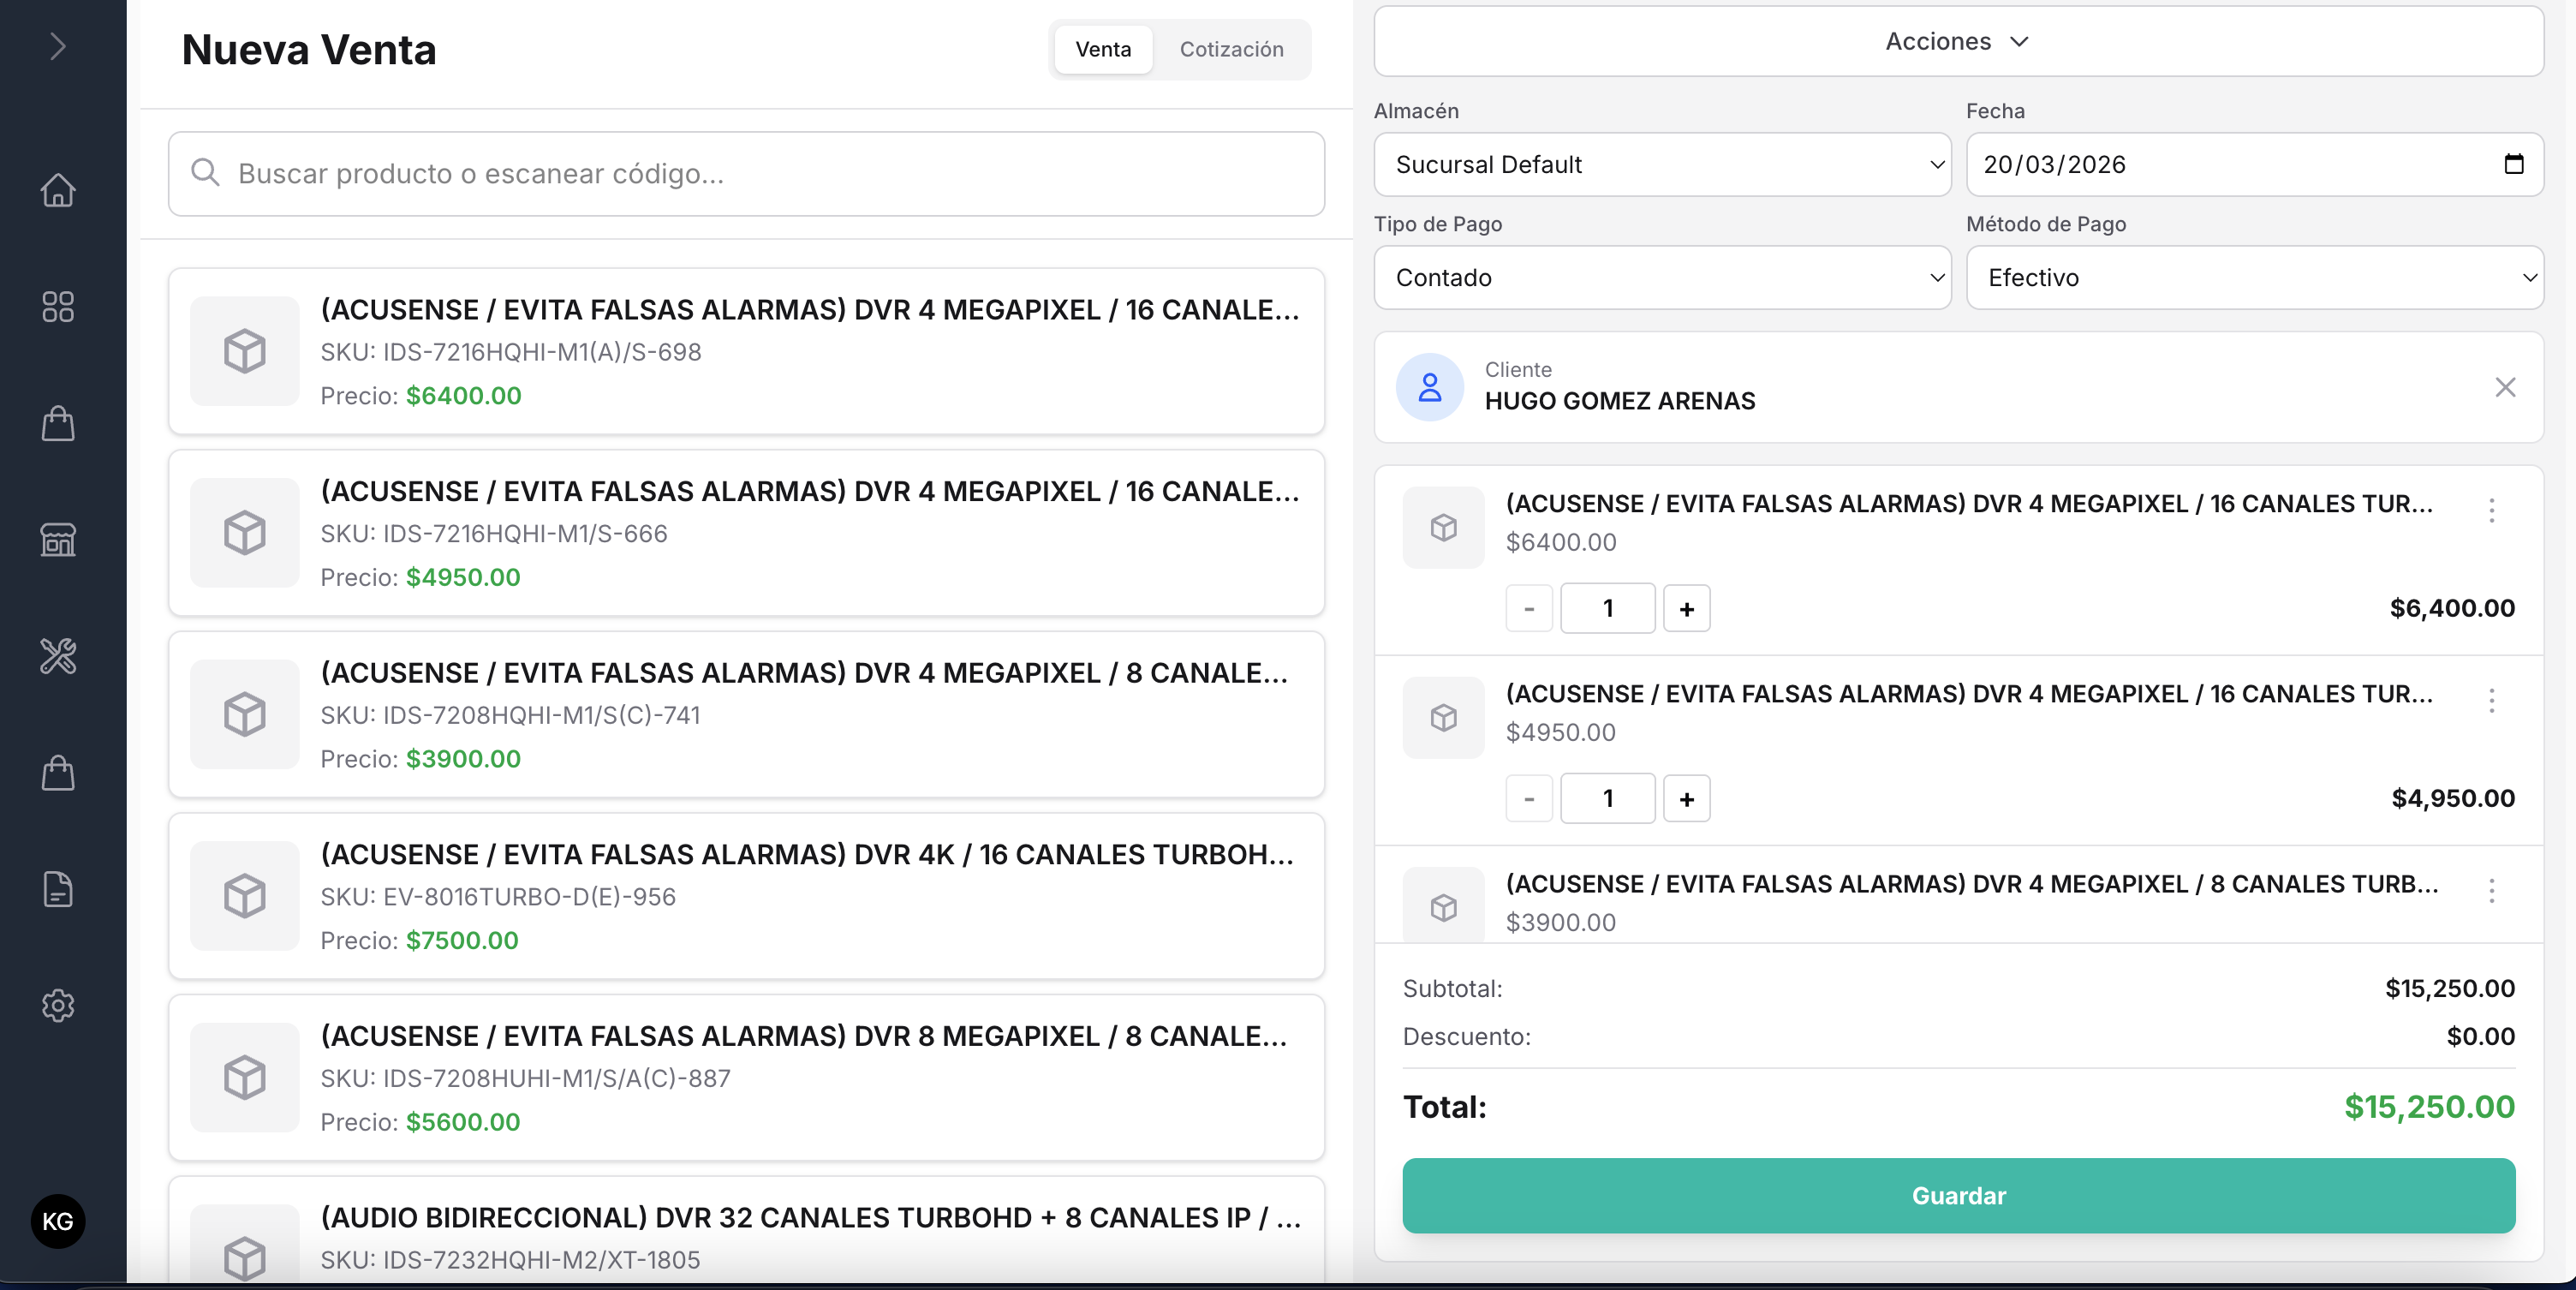The width and height of the screenshot is (2576, 1290).
Task: Open the options menu for the $6400 DVR item
Action: (x=2492, y=511)
